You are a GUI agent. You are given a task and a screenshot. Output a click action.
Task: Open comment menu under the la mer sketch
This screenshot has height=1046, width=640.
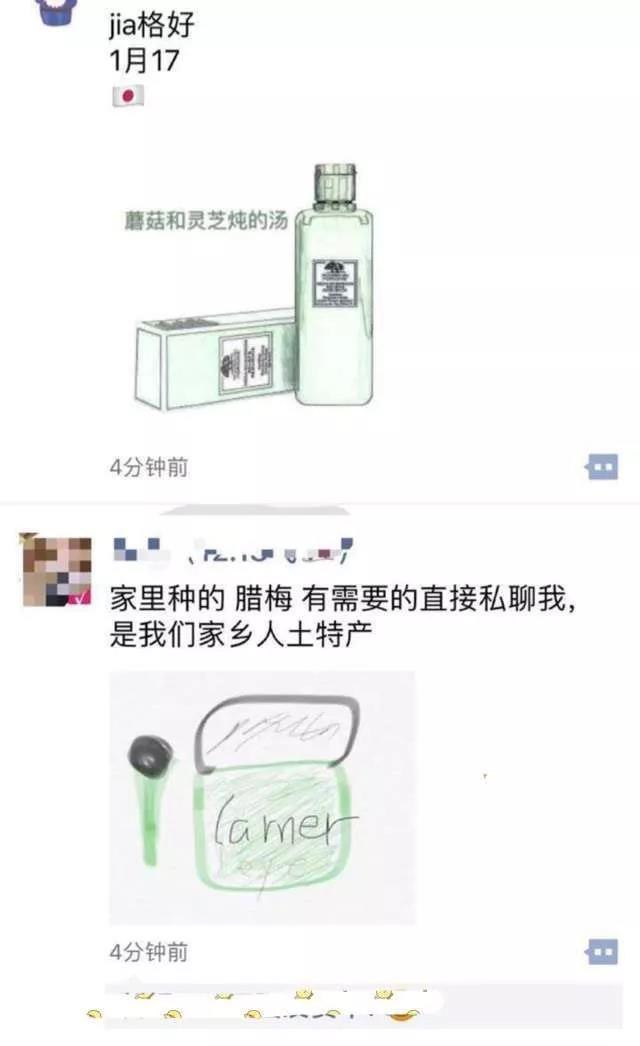click(x=602, y=951)
